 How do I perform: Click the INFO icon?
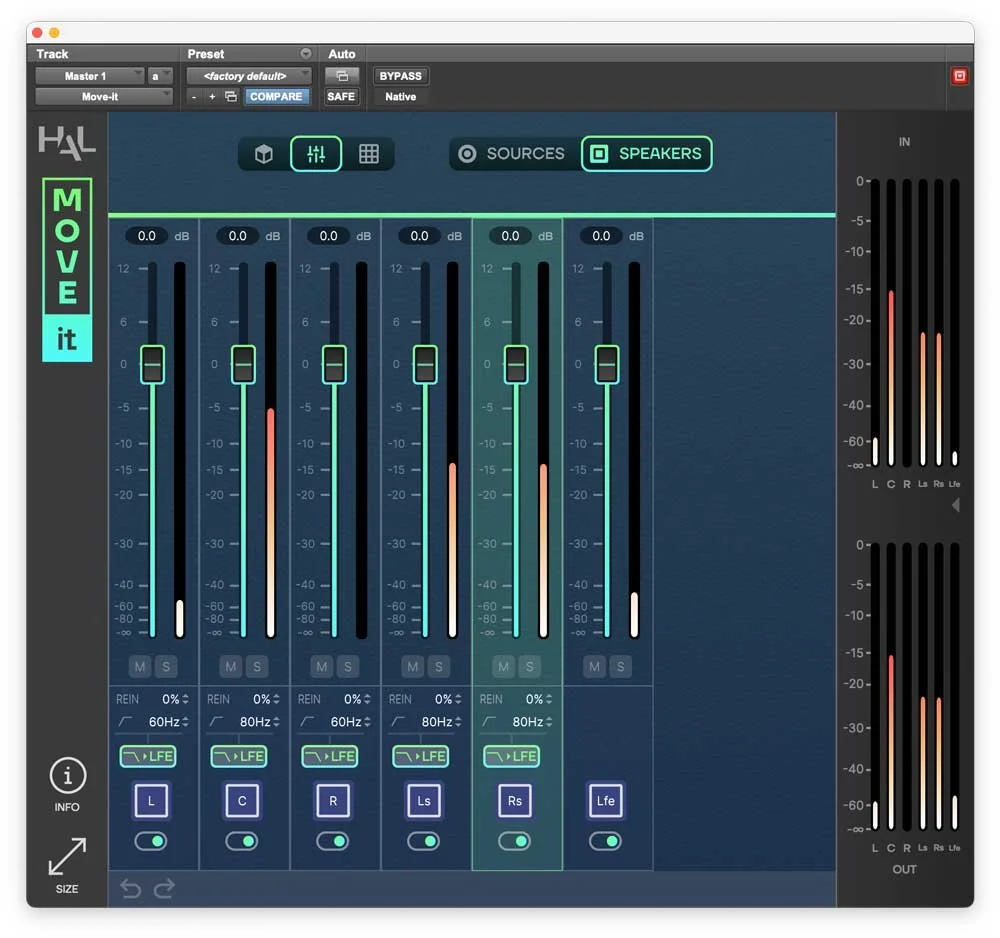(67, 776)
